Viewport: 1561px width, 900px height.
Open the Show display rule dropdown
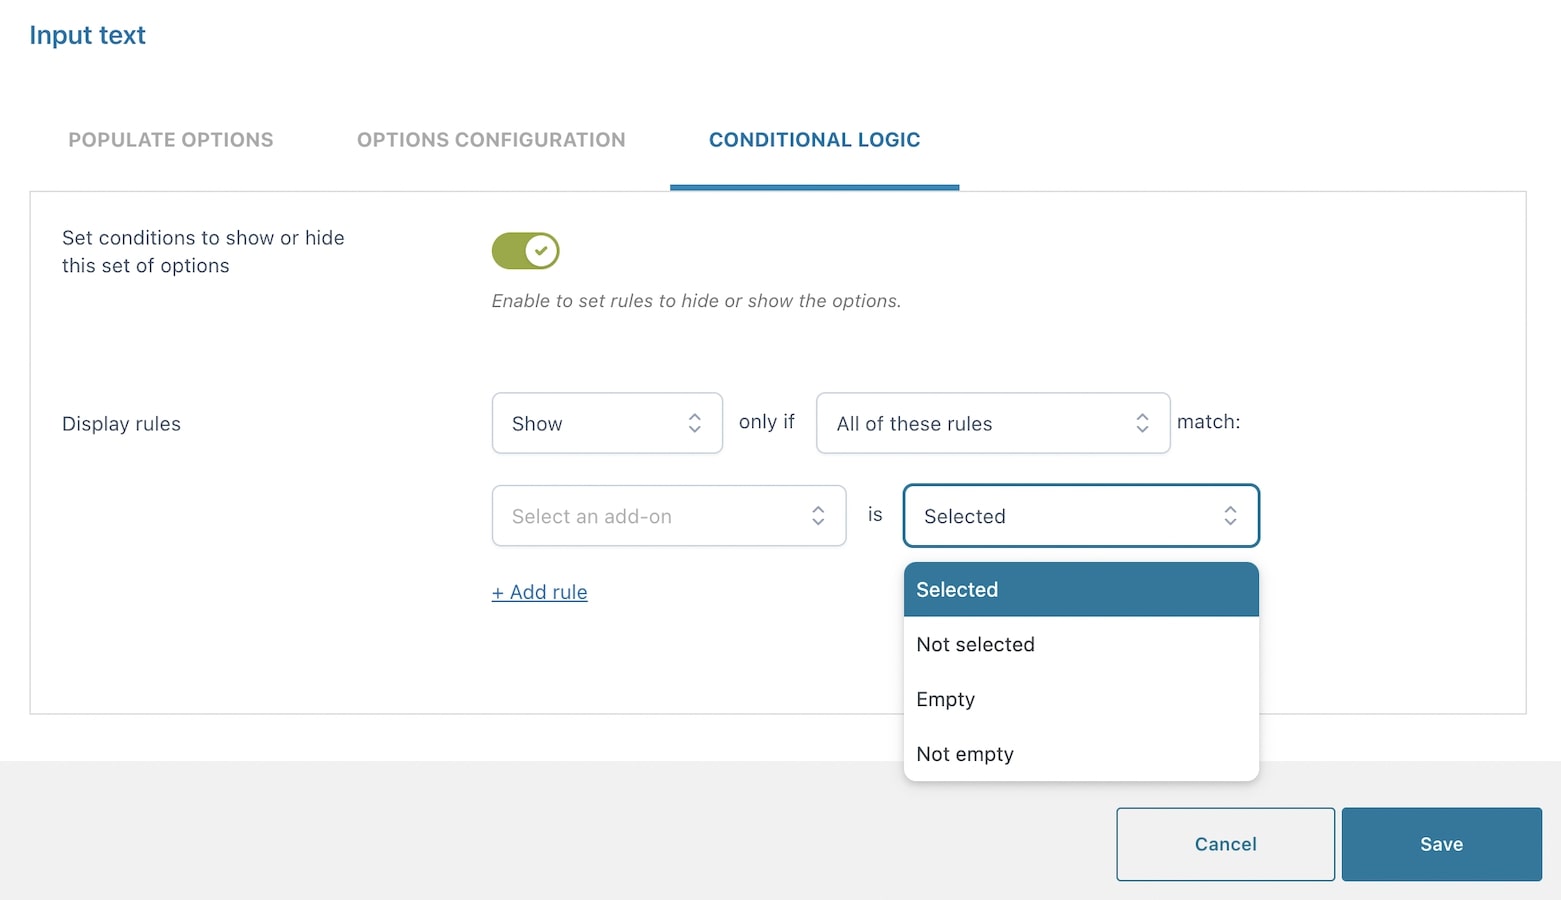(x=607, y=423)
